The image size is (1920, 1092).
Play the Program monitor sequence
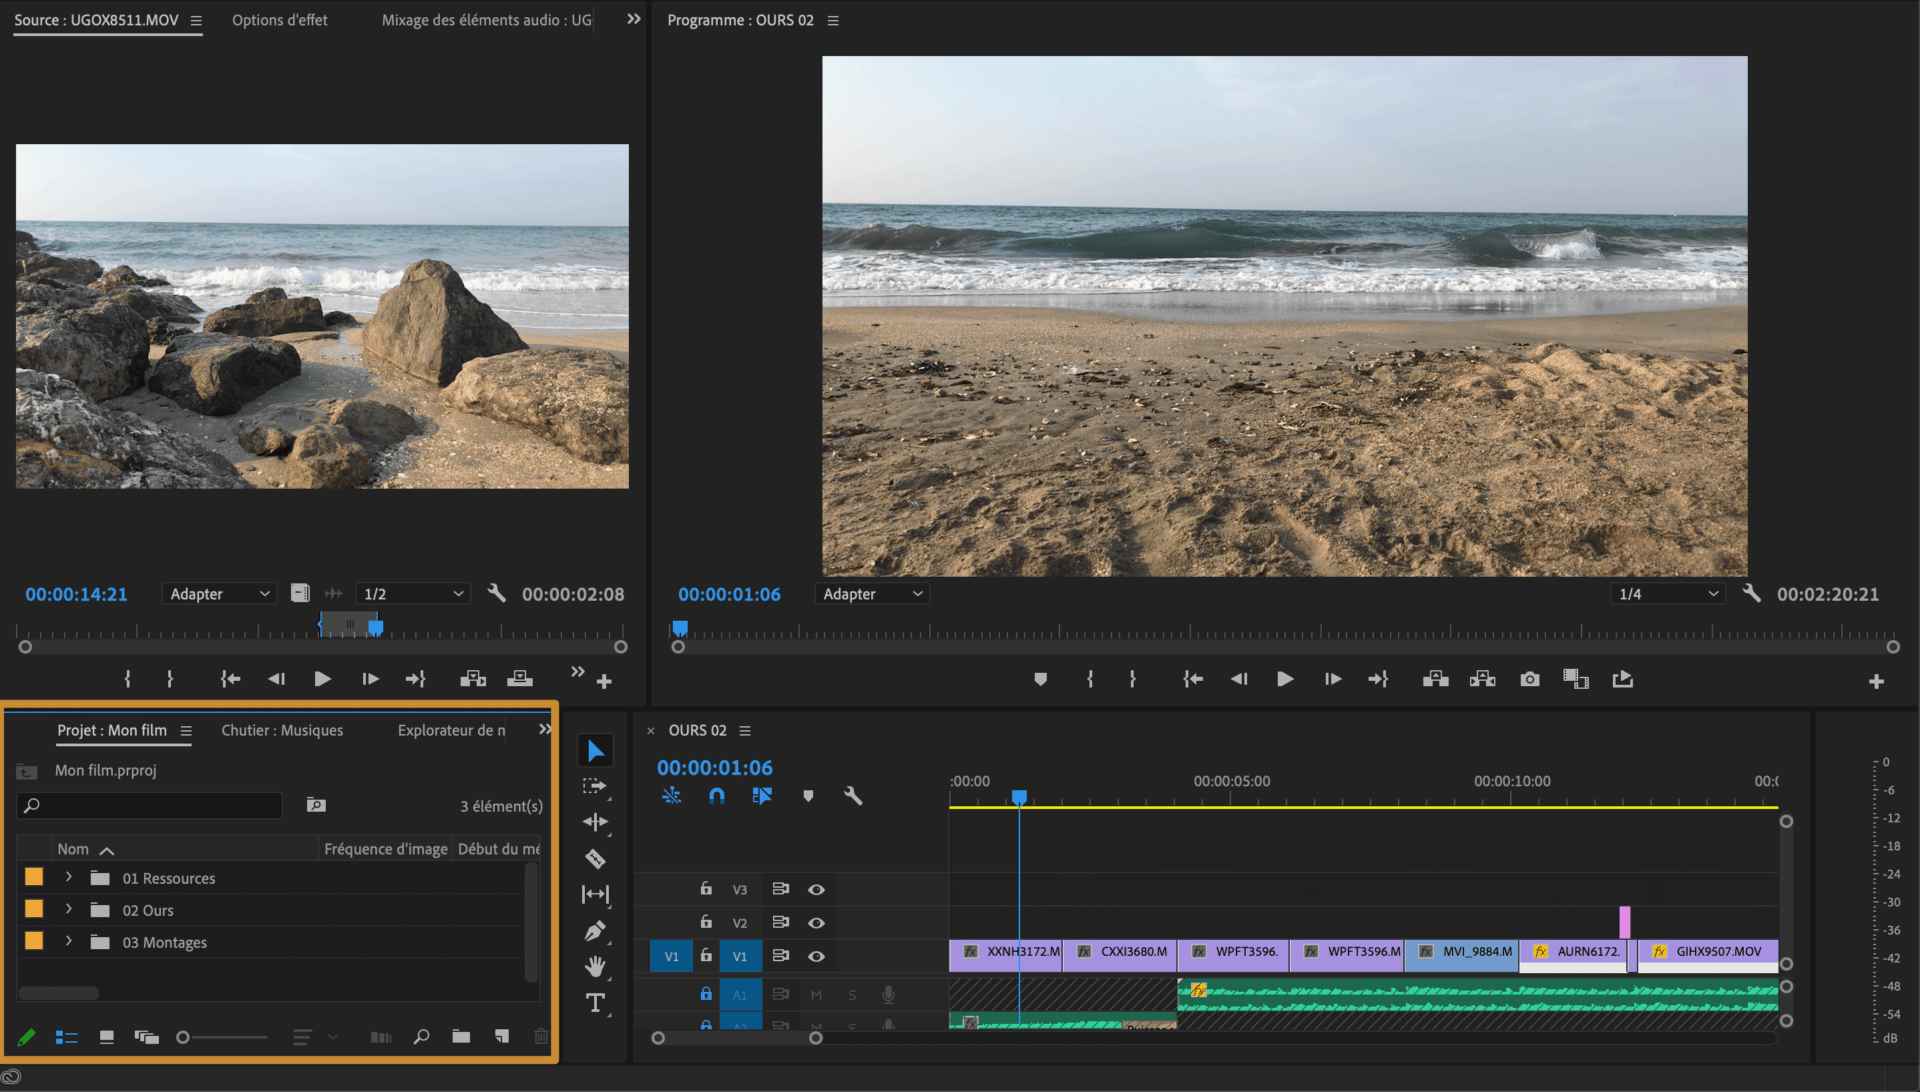pyautogui.click(x=1285, y=679)
